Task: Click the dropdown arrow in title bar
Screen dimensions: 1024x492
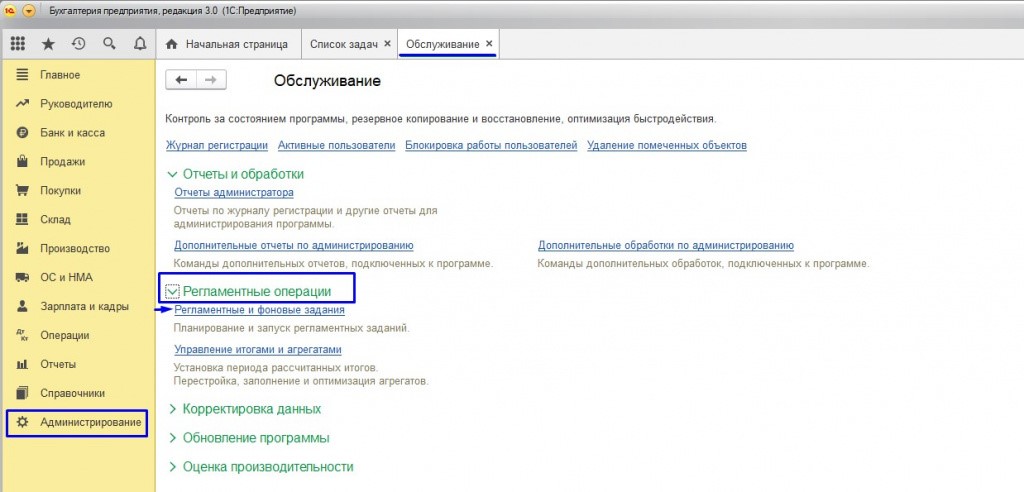Action: tap(28, 10)
